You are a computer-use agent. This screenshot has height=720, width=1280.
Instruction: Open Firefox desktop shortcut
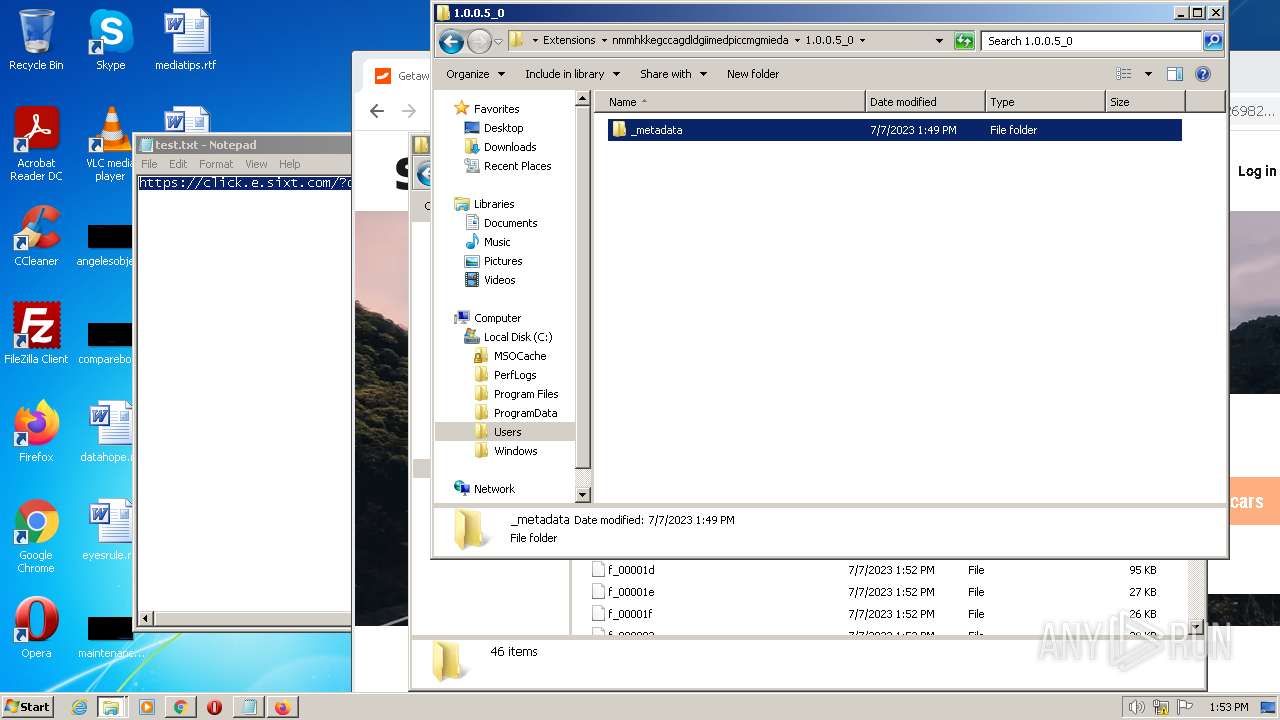pos(36,432)
